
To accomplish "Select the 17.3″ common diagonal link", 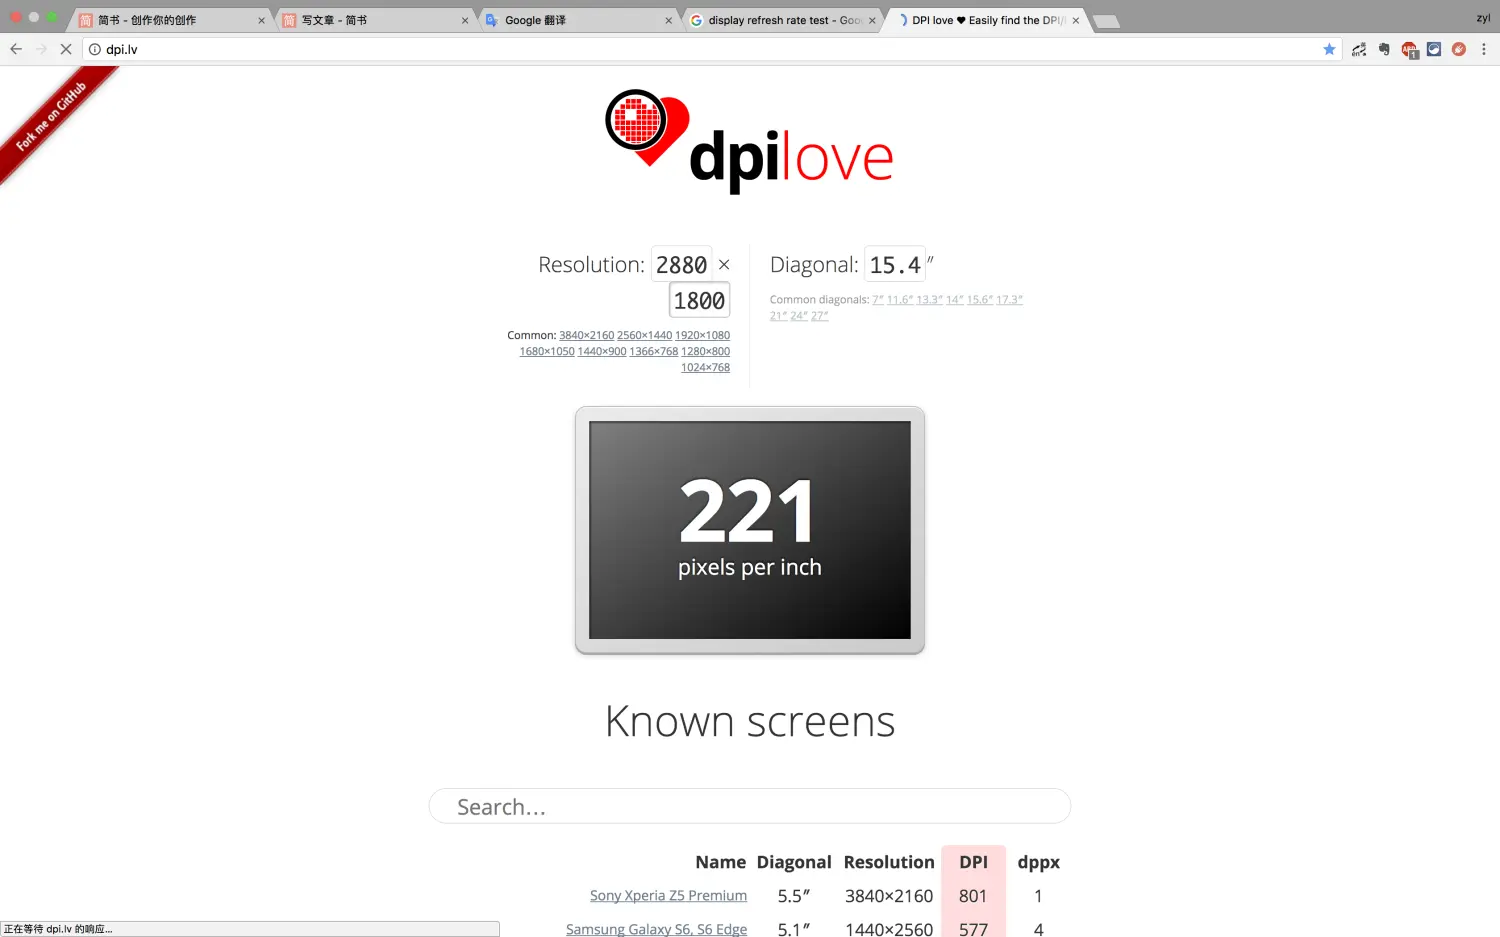I will pyautogui.click(x=1010, y=299).
